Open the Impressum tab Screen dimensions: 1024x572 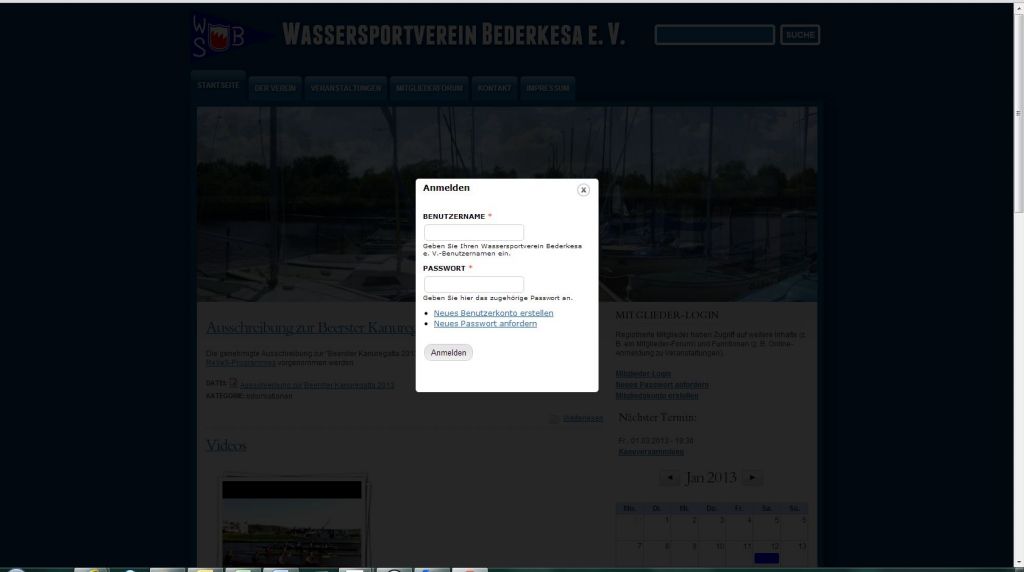click(x=547, y=88)
